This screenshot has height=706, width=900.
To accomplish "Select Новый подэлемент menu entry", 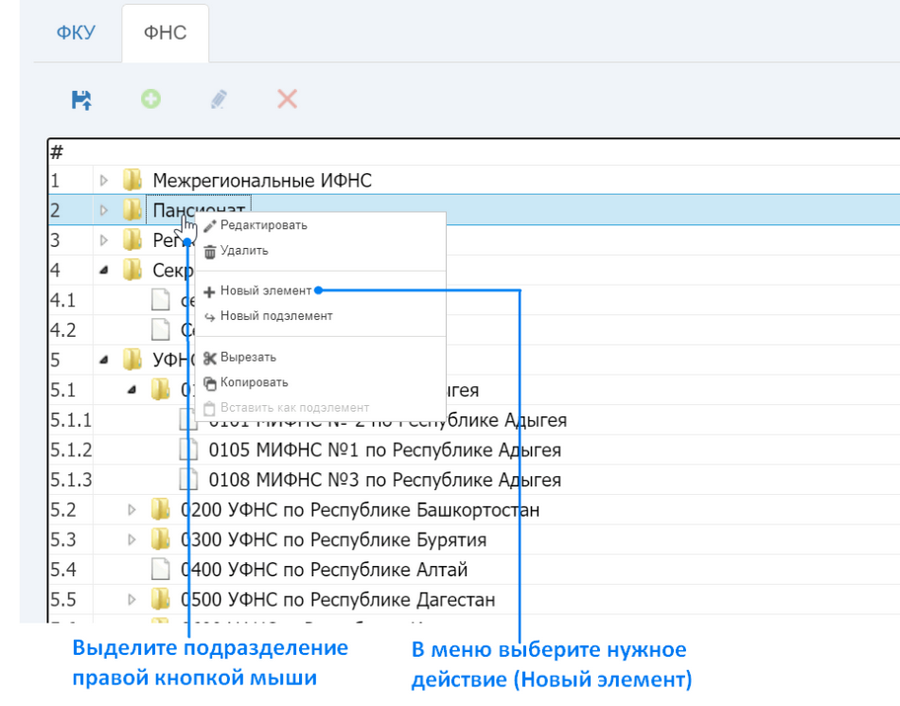I will [276, 316].
